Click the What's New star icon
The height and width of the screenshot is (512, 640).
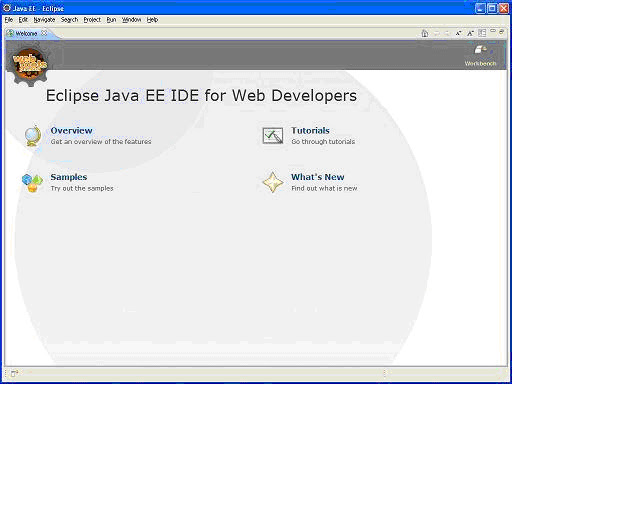pos(273,182)
